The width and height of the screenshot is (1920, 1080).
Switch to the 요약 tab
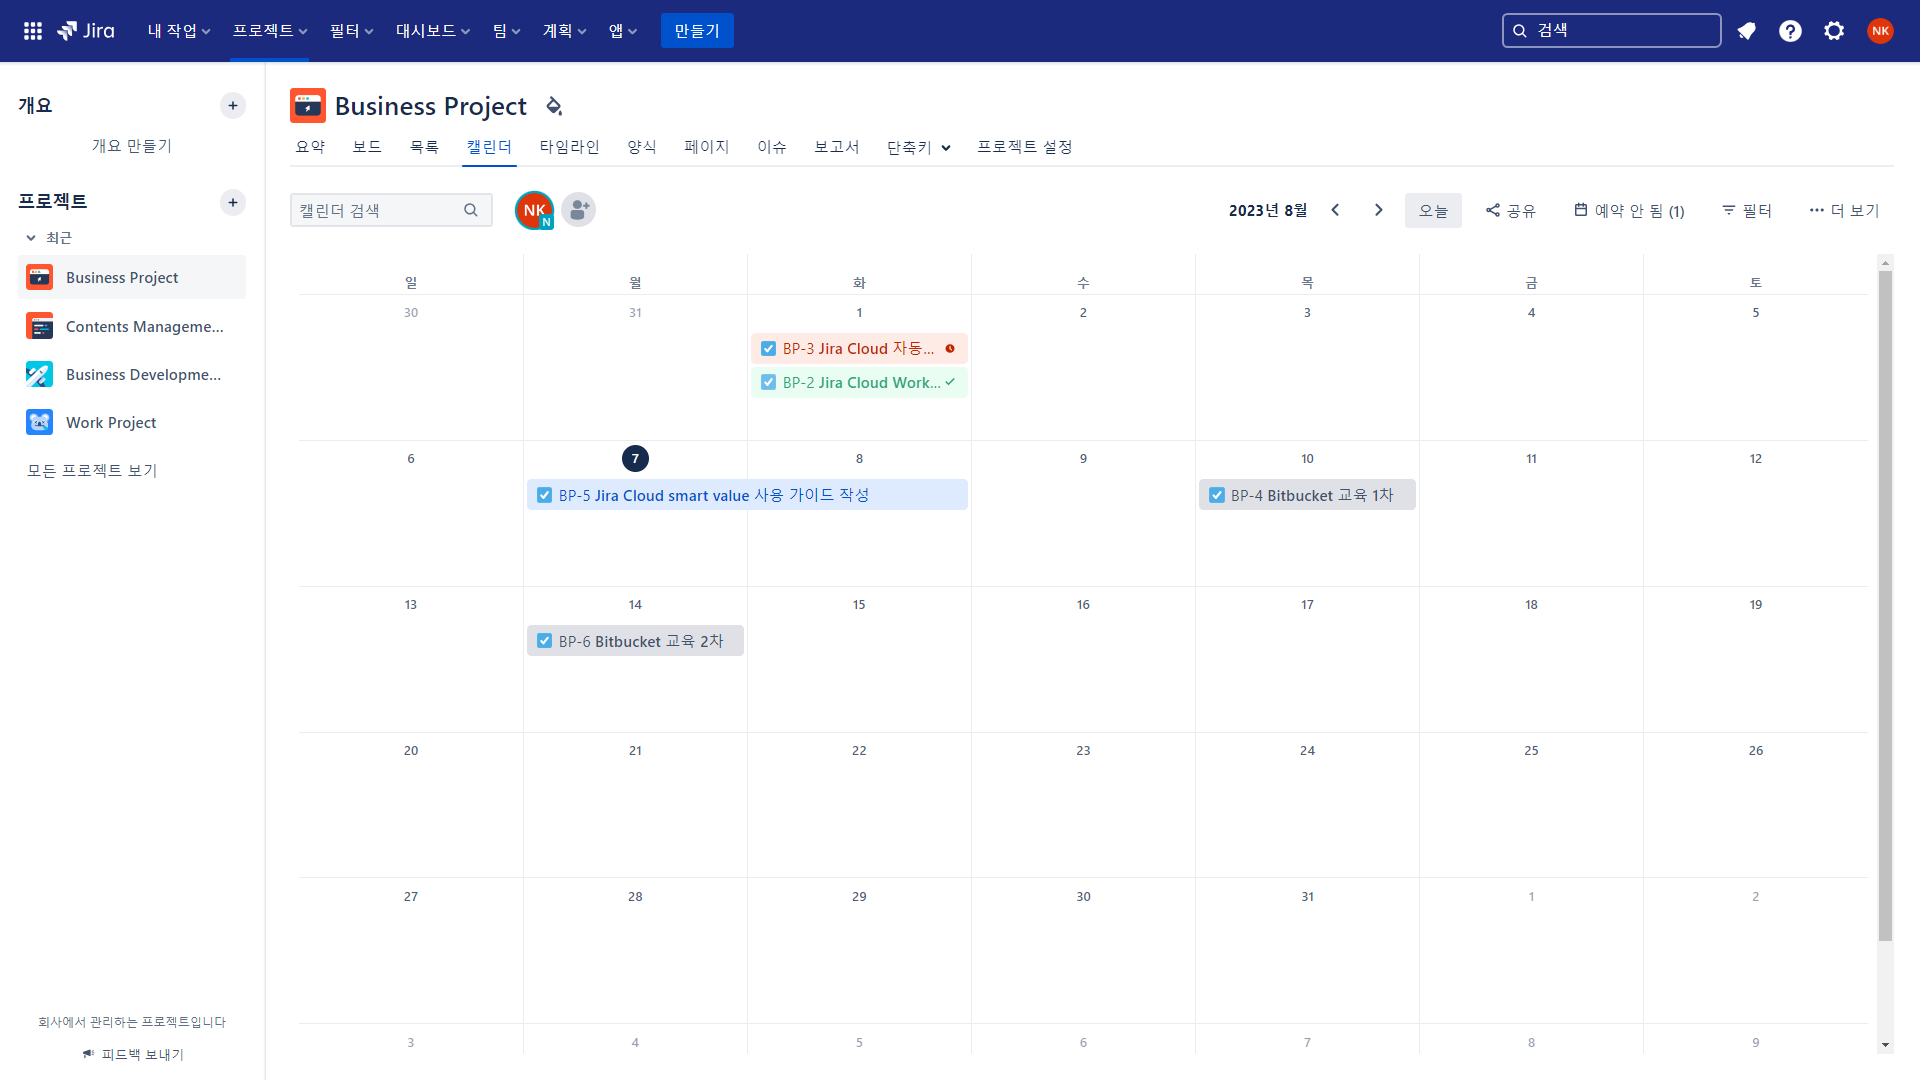[x=311, y=146]
